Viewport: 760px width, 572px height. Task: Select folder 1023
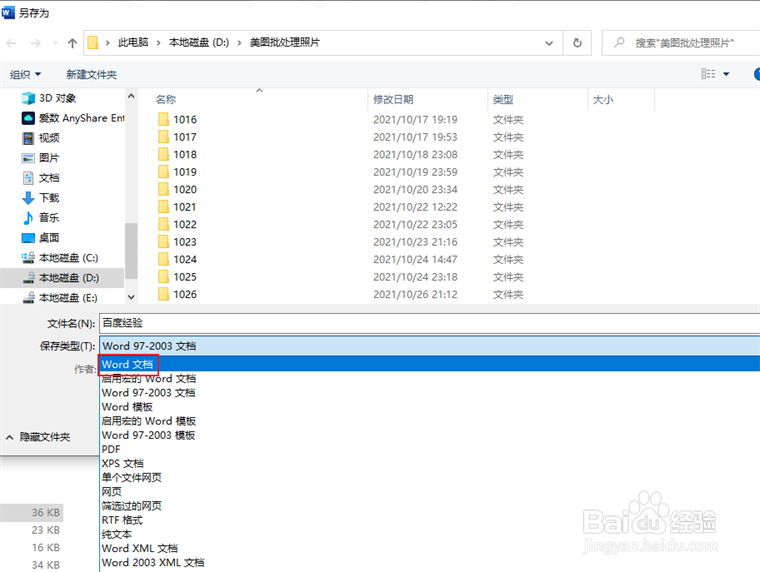177,241
